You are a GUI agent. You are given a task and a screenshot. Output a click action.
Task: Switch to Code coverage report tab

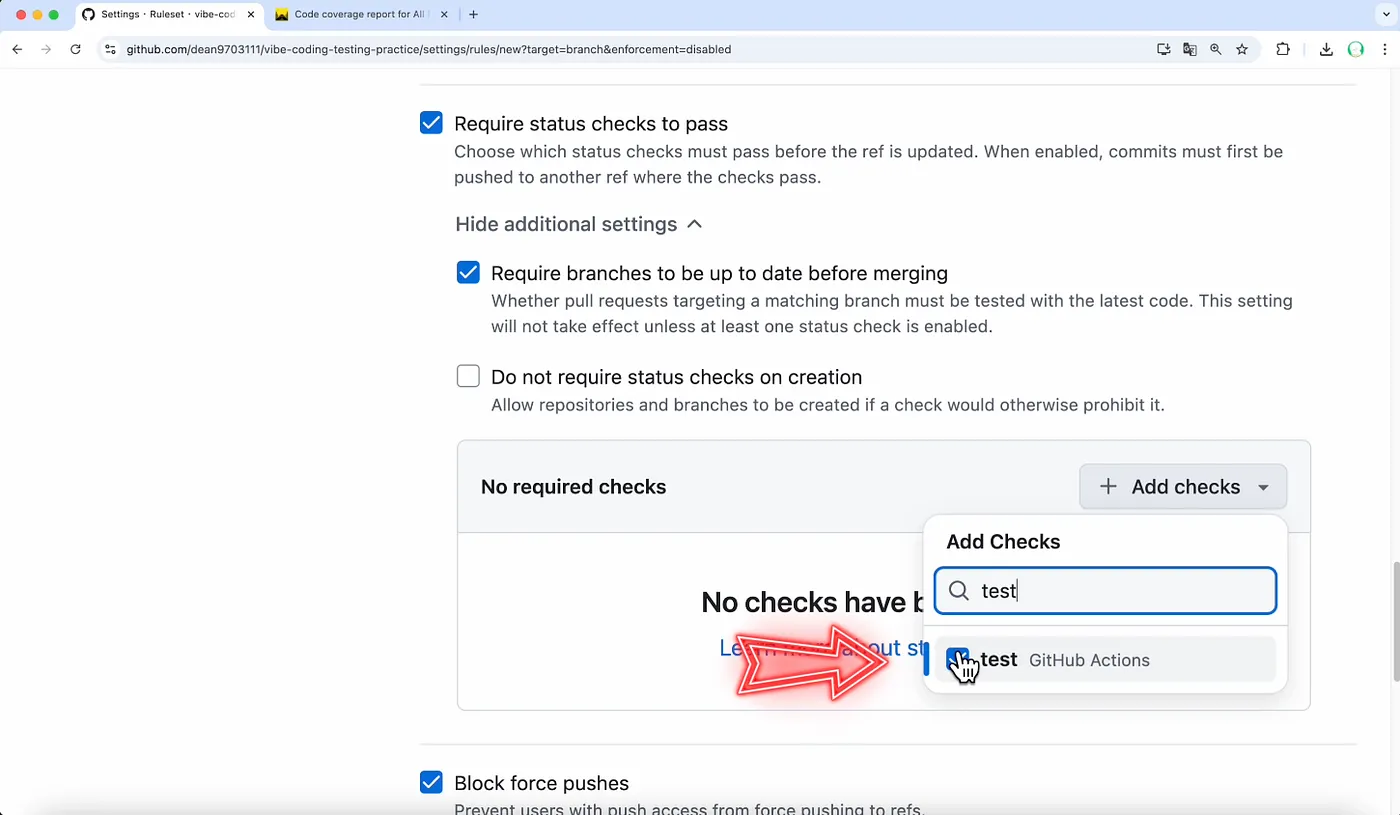pos(361,15)
